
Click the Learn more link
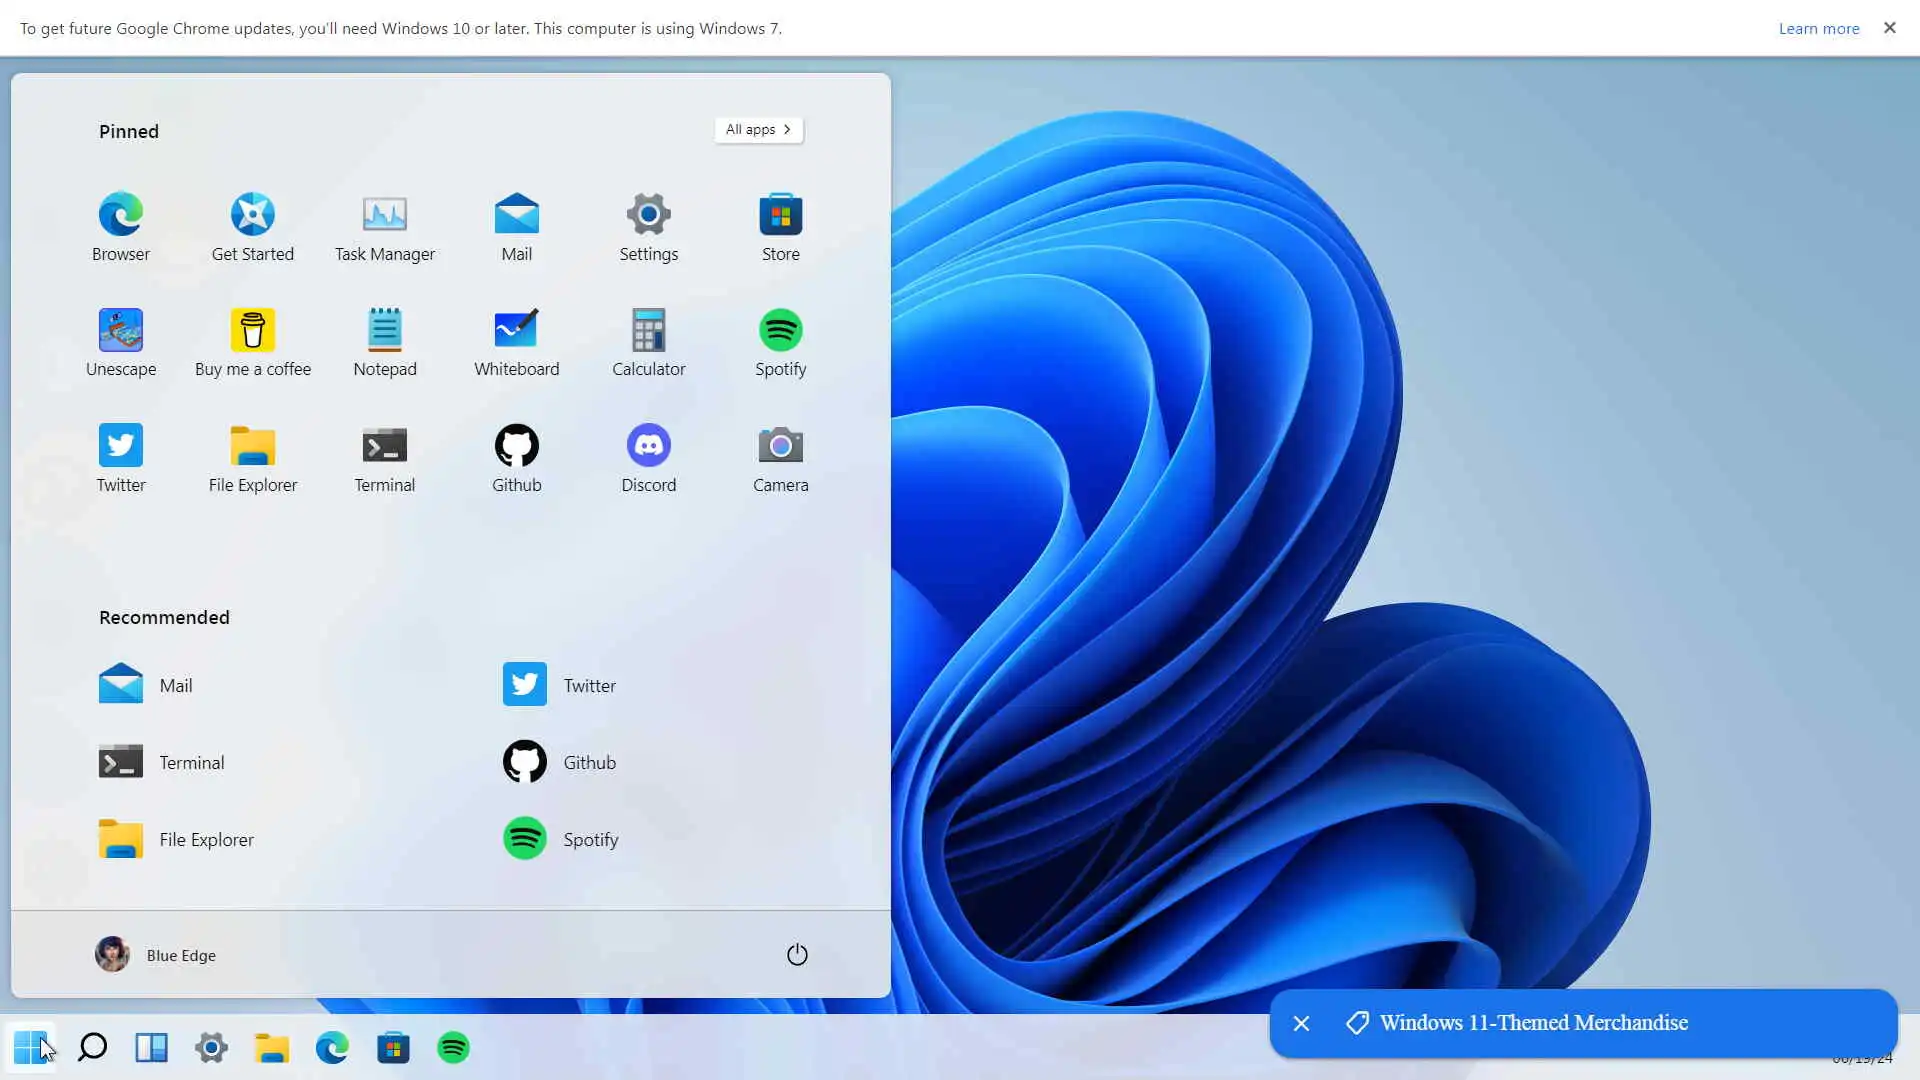1818,28
